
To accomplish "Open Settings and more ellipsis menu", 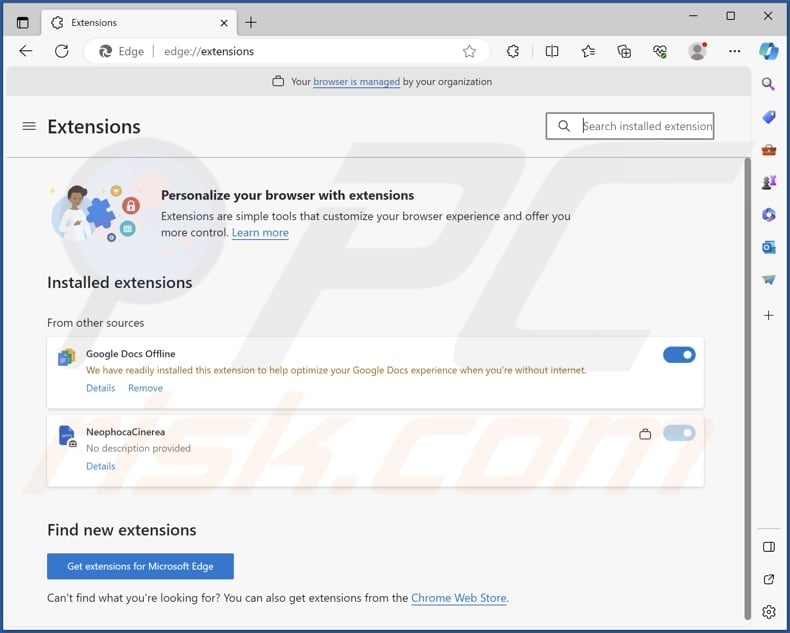I will pos(735,51).
